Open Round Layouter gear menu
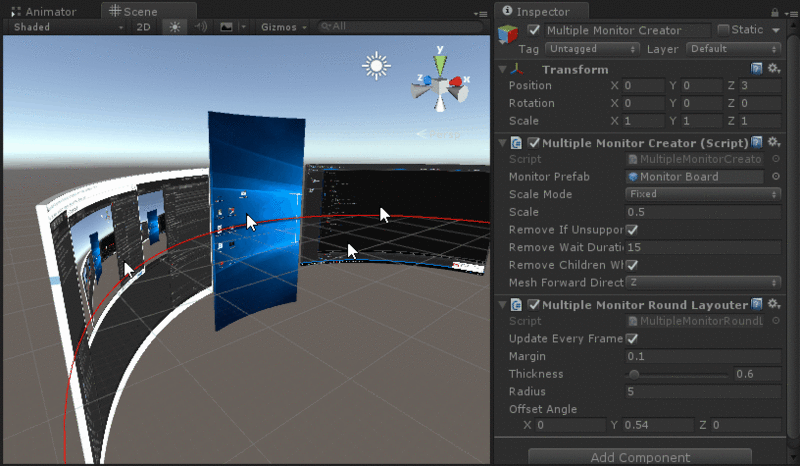 pyautogui.click(x=774, y=304)
